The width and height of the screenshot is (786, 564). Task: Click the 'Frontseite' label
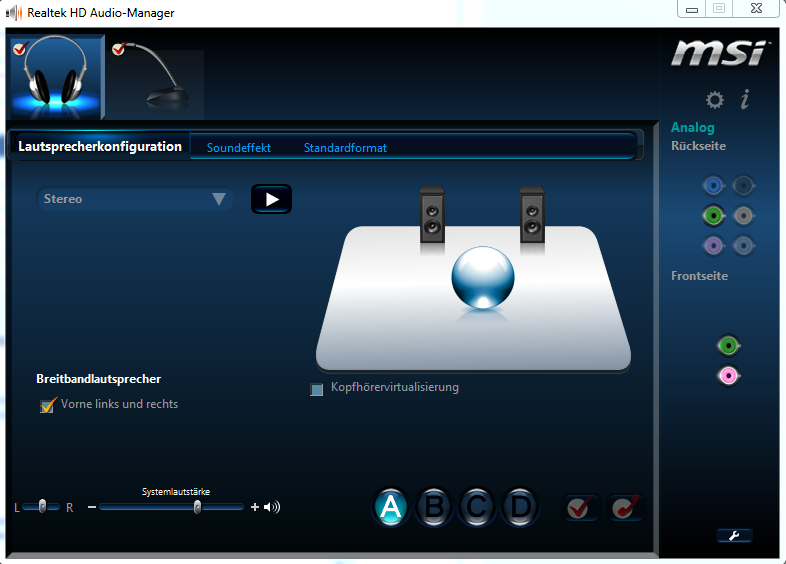pos(699,276)
